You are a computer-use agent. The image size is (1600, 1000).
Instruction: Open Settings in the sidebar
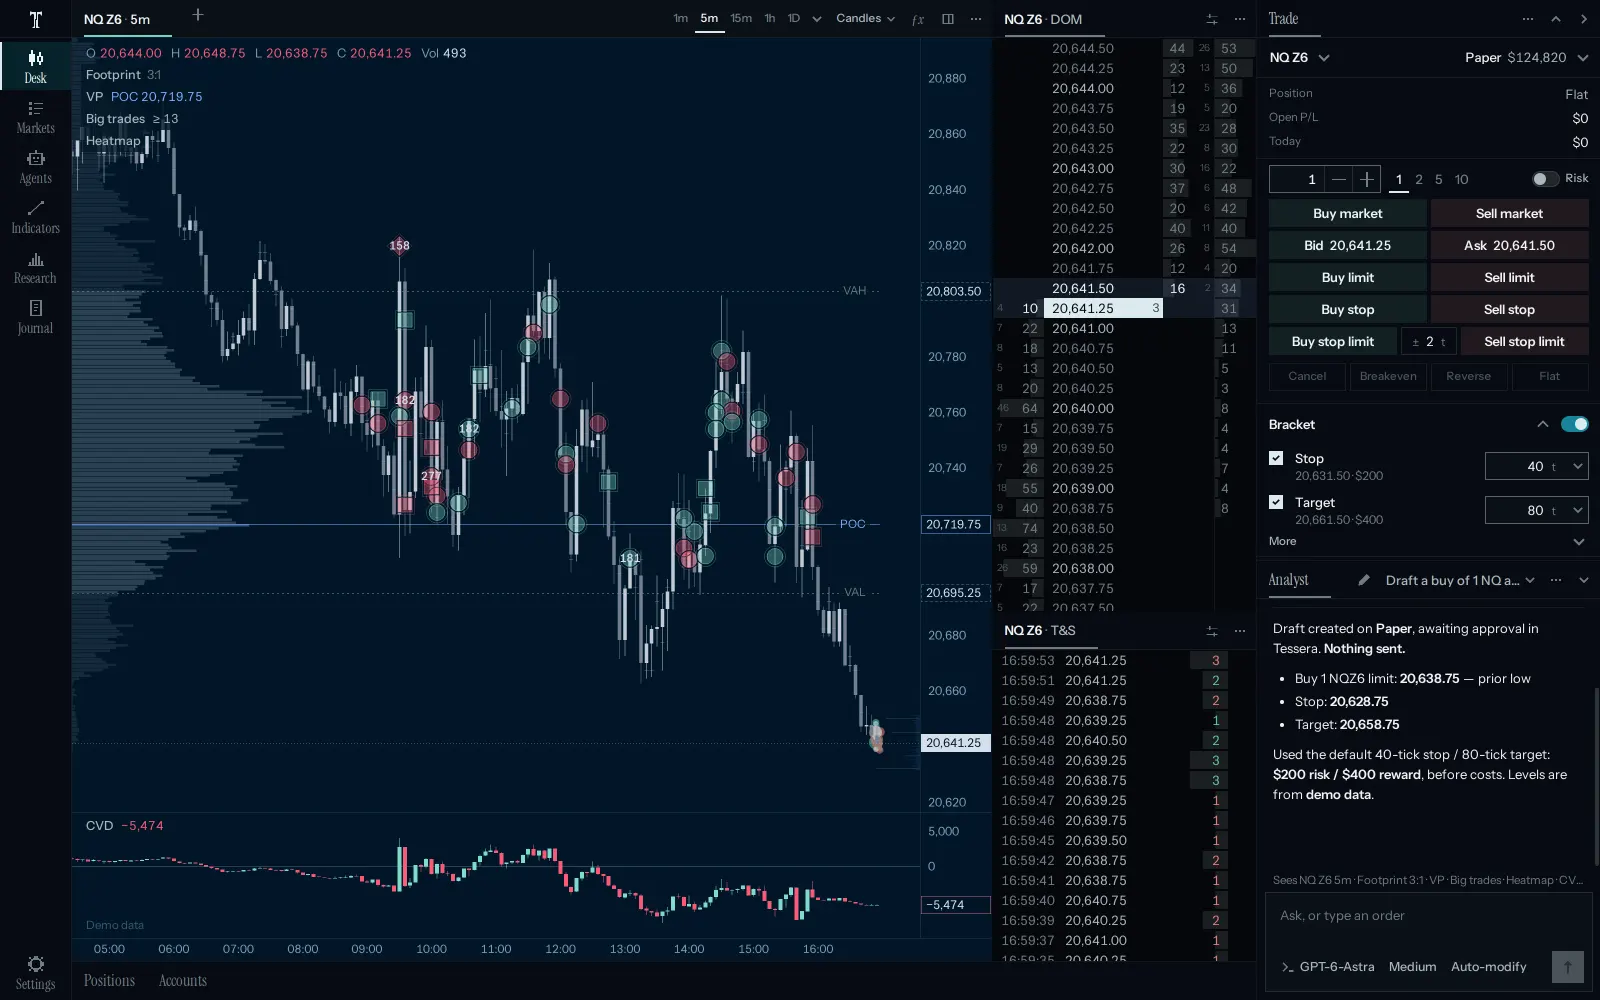(35, 972)
